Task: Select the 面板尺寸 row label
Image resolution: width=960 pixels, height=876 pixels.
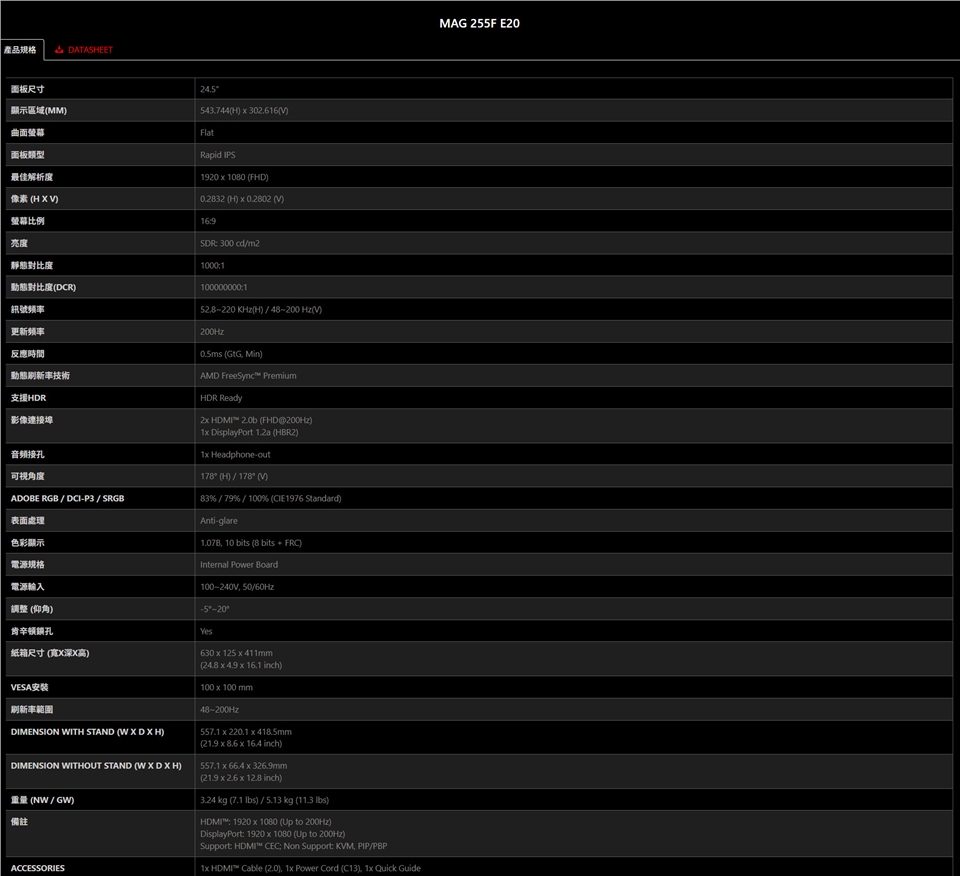Action: click(27, 89)
